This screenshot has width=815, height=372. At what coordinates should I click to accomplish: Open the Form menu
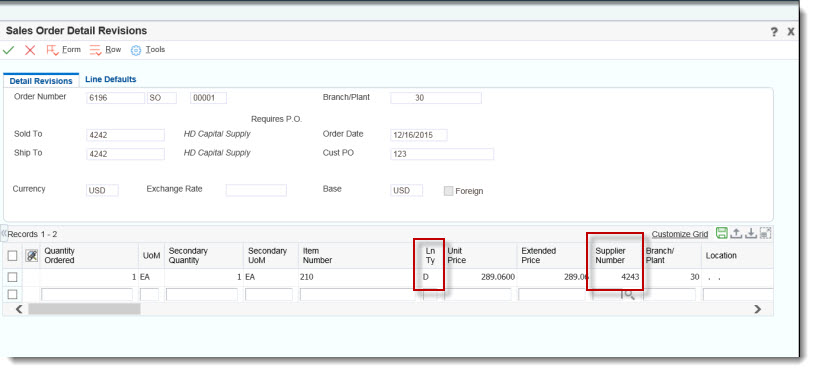63,50
